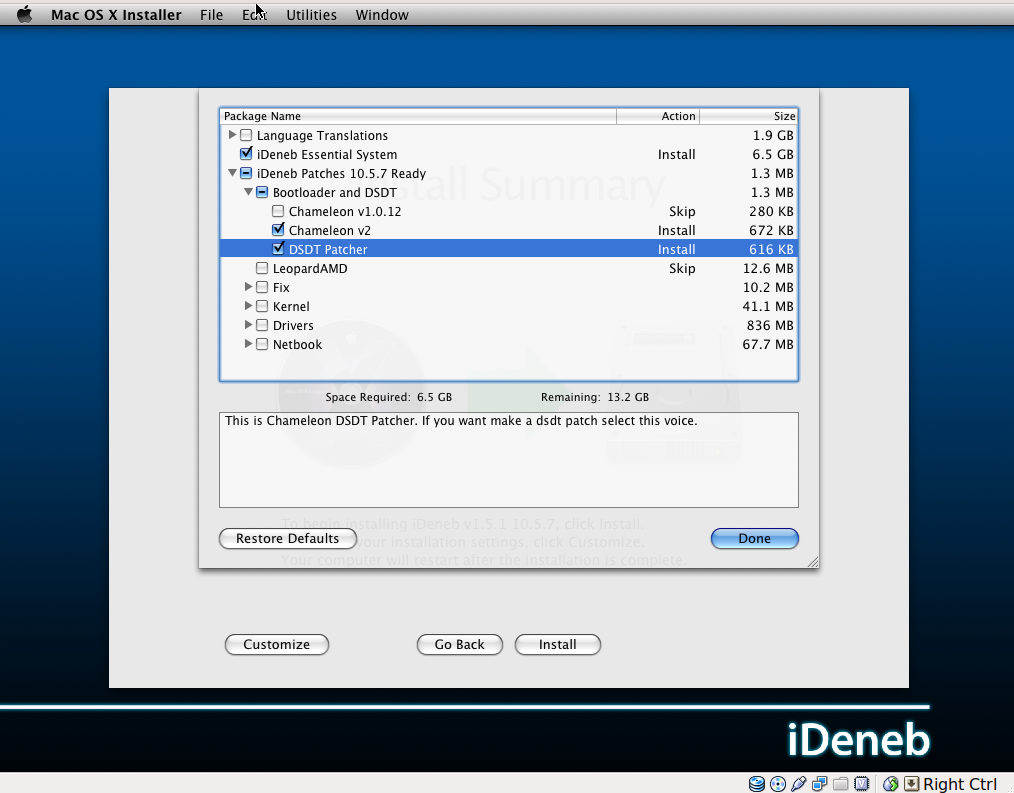Click the Chameleon DSDT Patcher description text
The width and height of the screenshot is (1014, 793).
tap(461, 421)
